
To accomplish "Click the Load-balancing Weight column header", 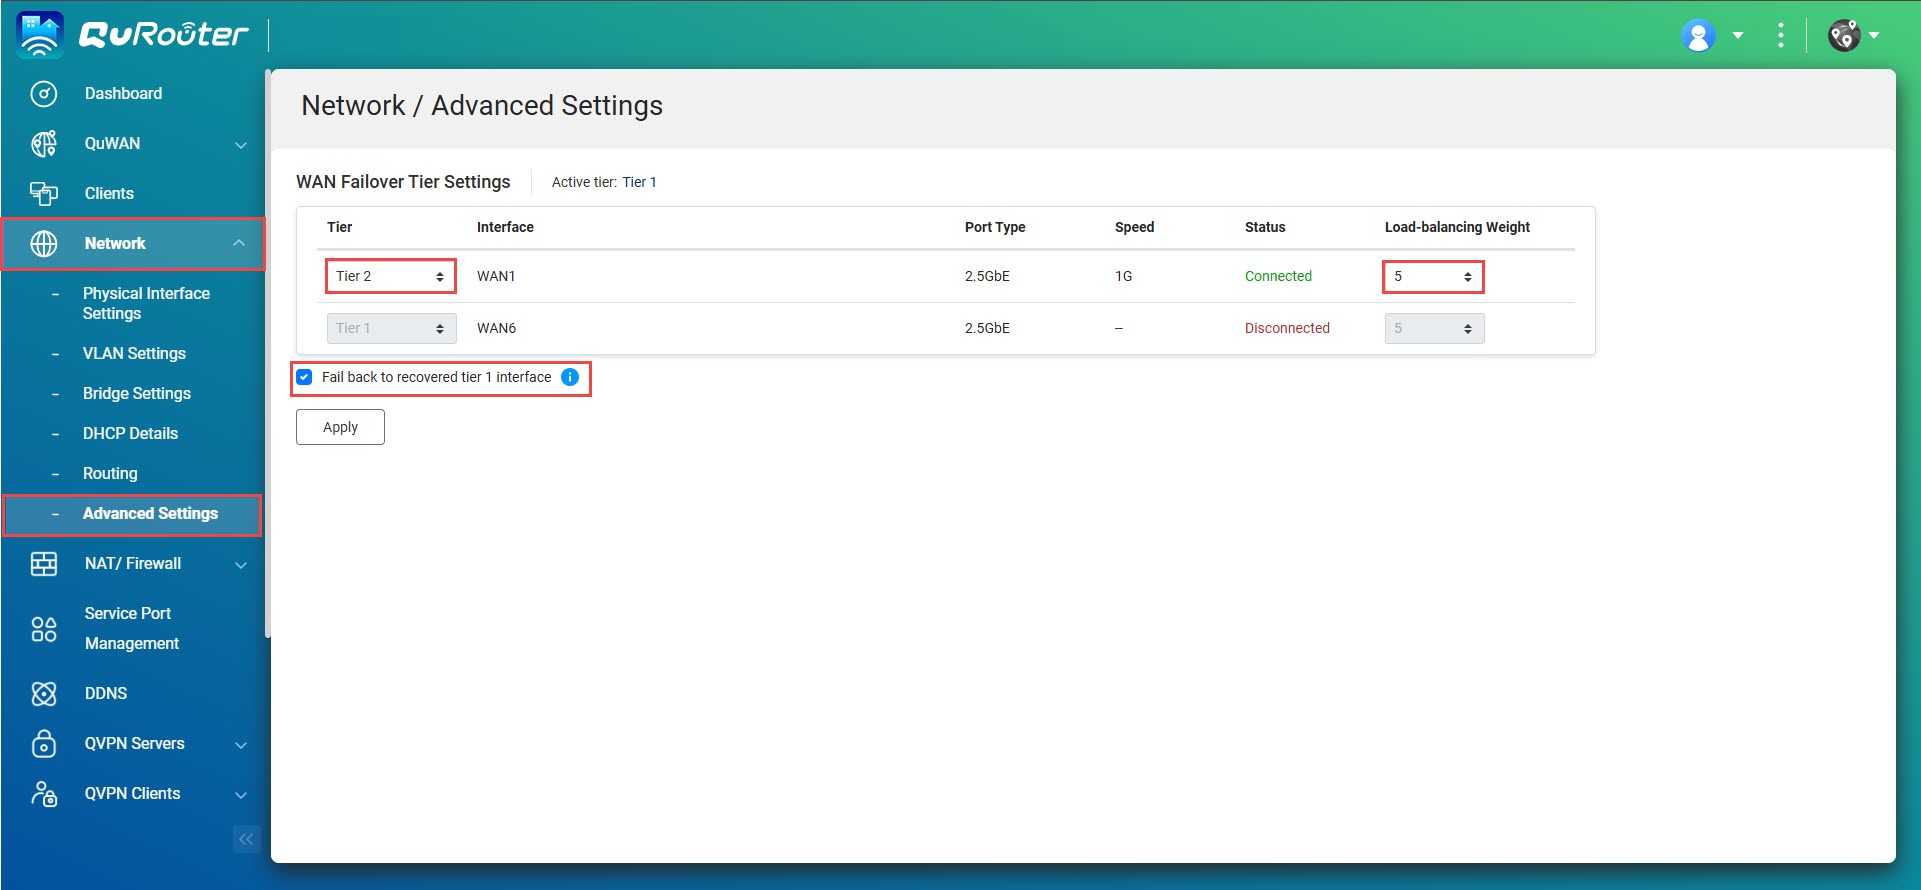I will tap(1457, 227).
